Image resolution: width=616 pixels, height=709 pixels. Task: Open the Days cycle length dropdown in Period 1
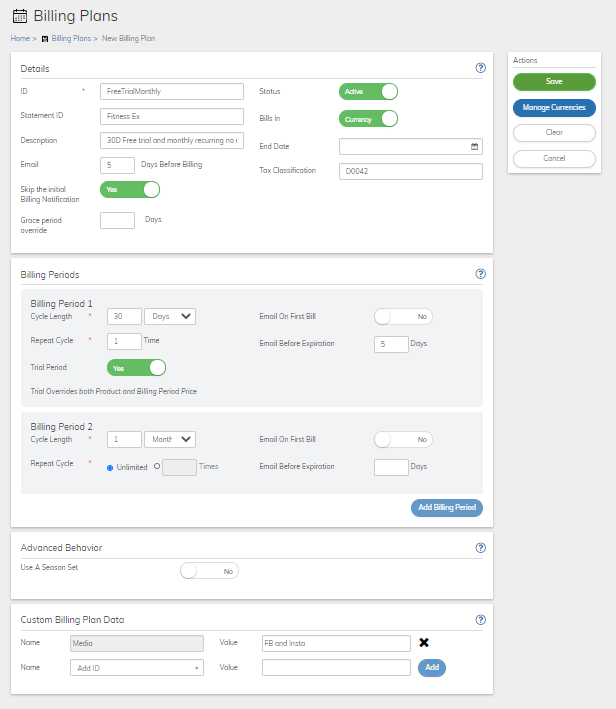pos(170,317)
